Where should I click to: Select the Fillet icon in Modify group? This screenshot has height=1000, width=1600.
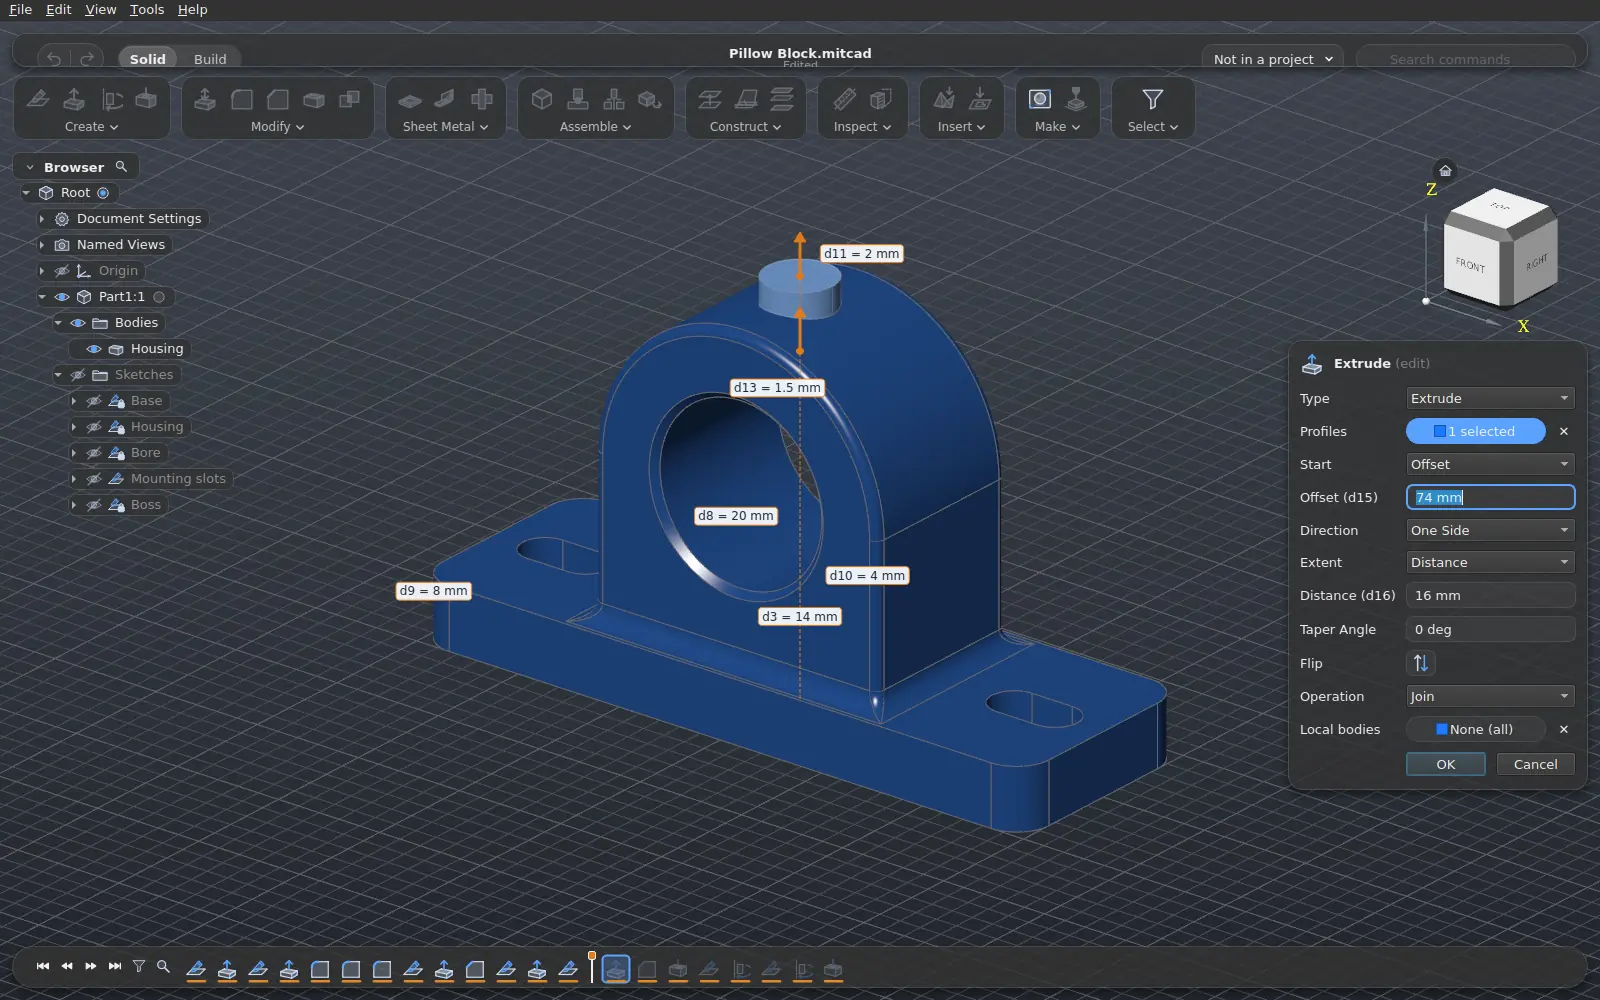point(242,99)
